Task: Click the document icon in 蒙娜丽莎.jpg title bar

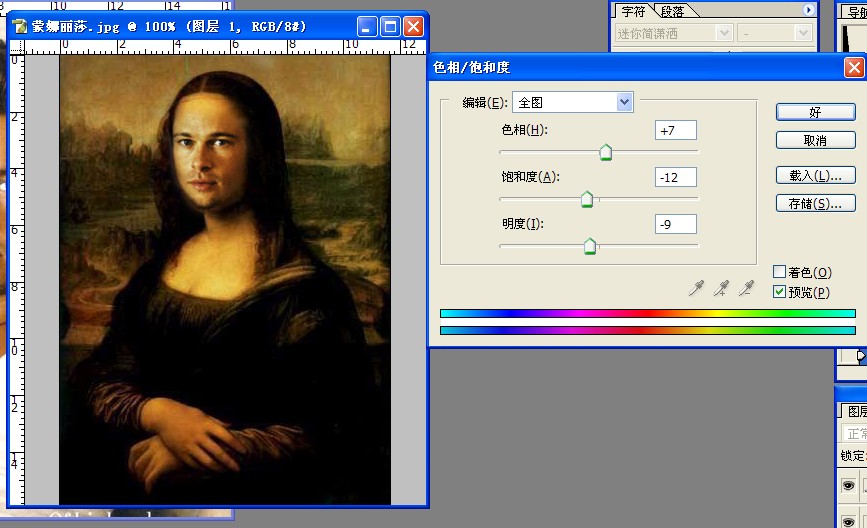Action: click(x=20, y=26)
